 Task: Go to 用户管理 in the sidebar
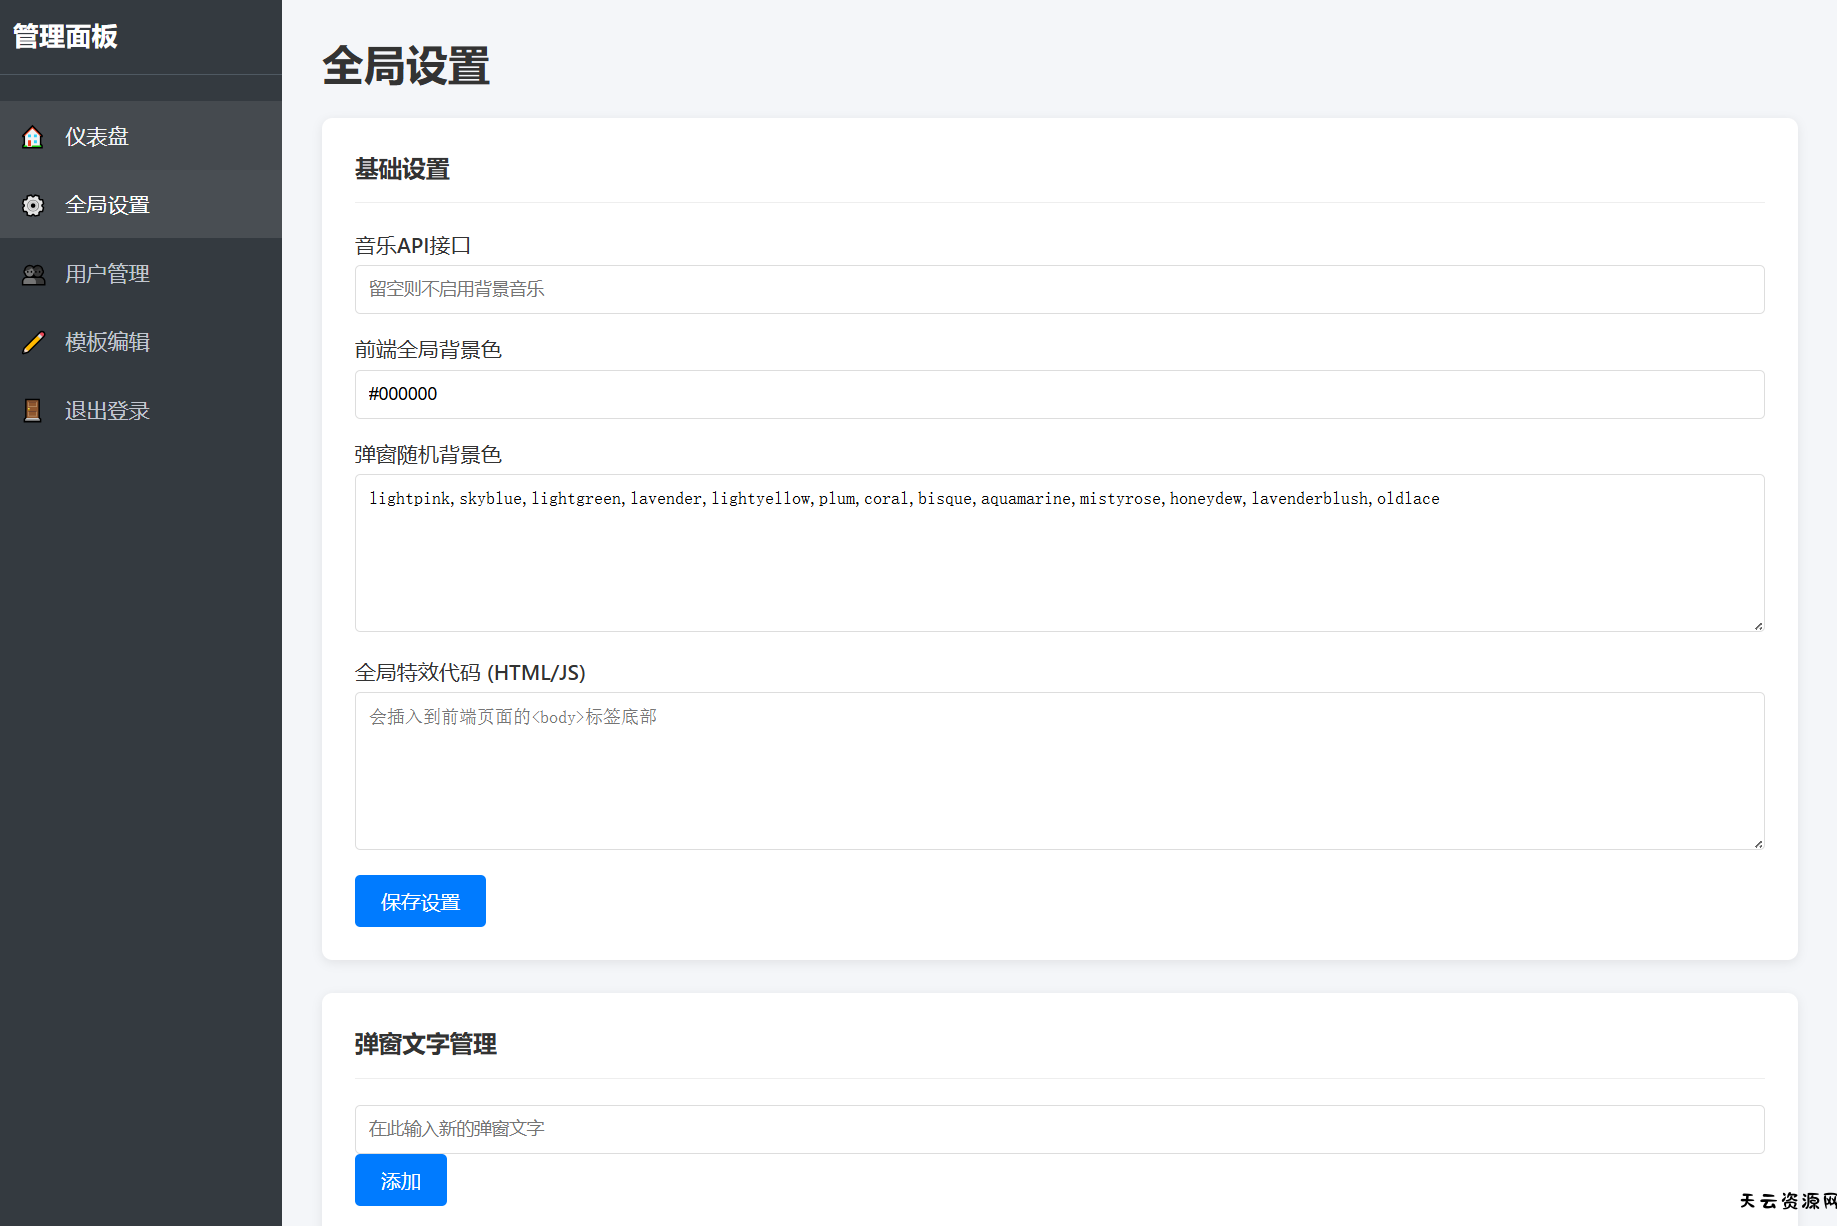[x=107, y=274]
